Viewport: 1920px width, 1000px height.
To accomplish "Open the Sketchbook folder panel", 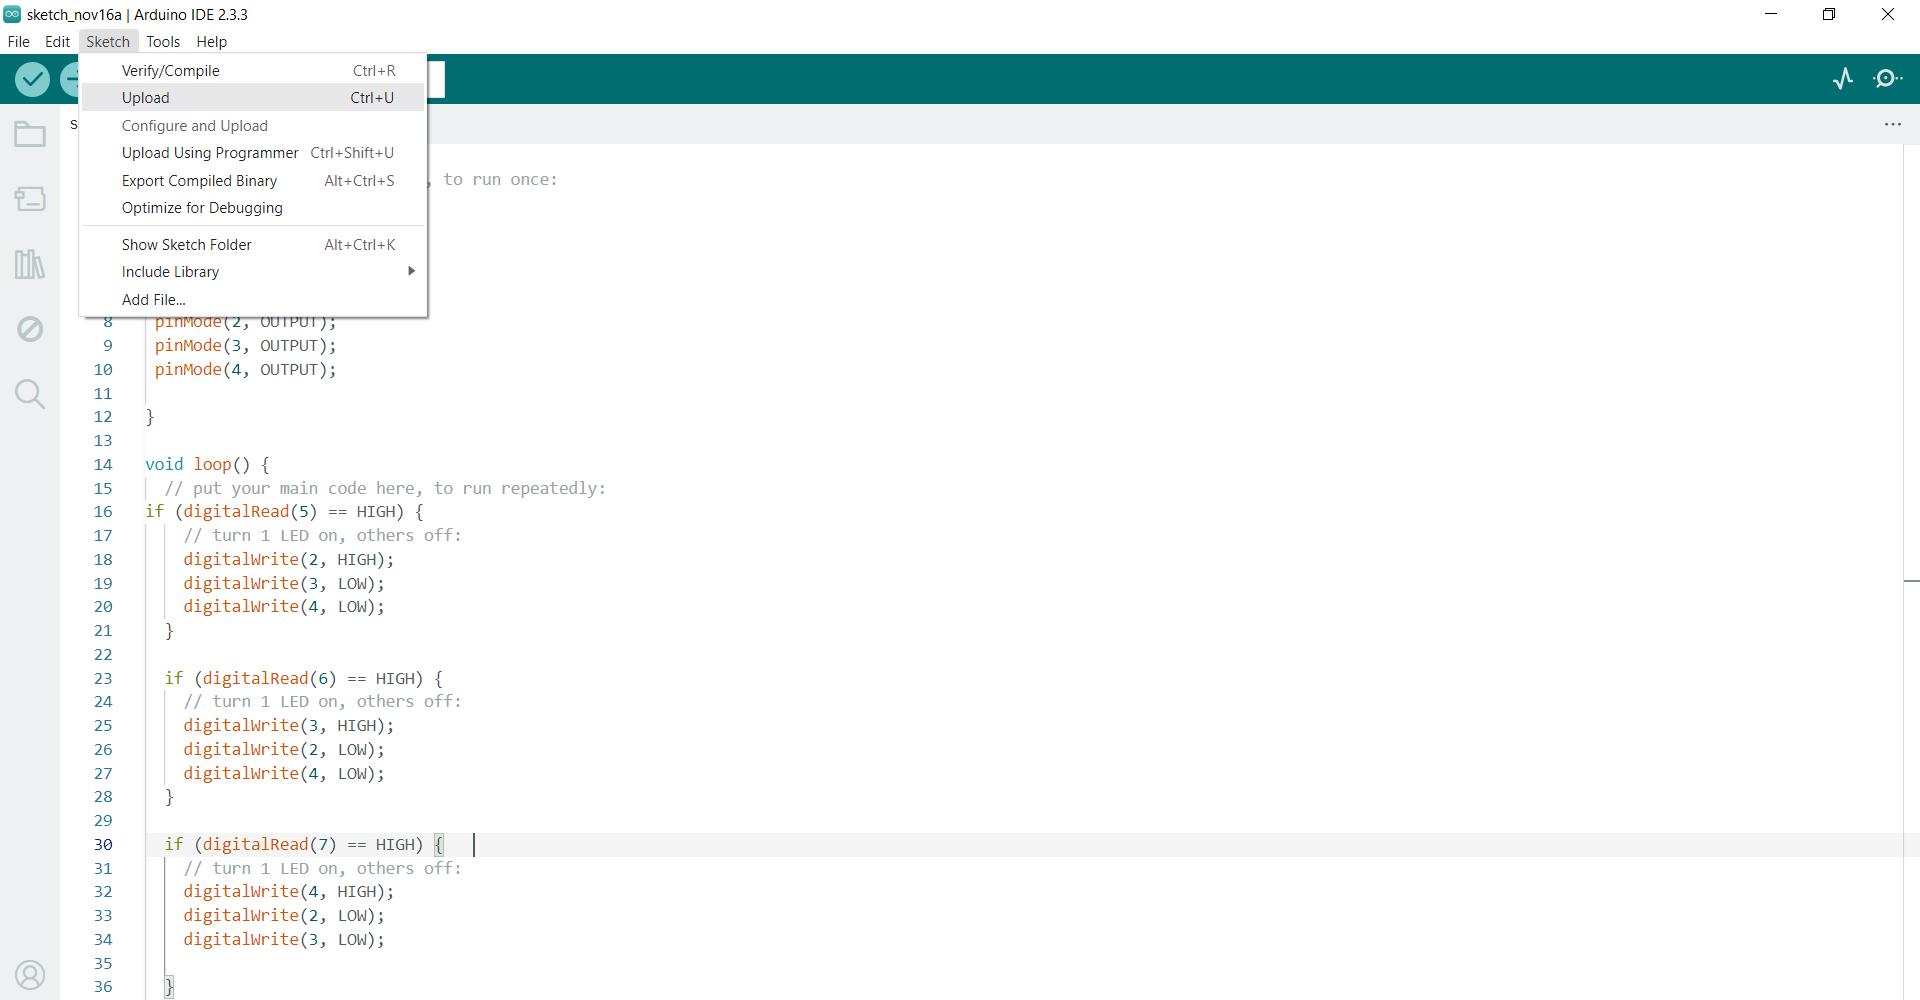I will 30,135.
